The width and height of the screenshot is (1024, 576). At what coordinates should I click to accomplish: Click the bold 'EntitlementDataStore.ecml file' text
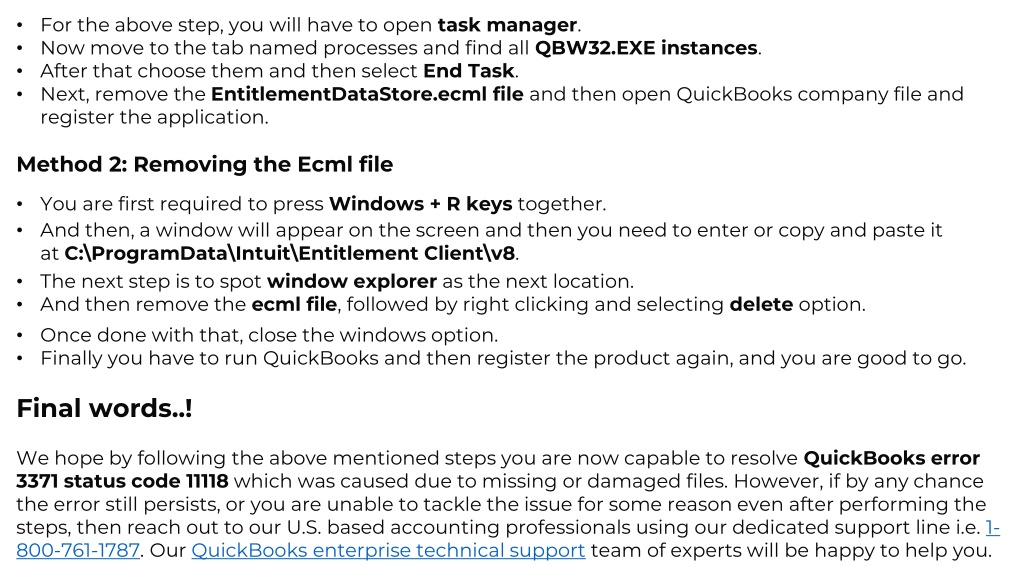367,94
